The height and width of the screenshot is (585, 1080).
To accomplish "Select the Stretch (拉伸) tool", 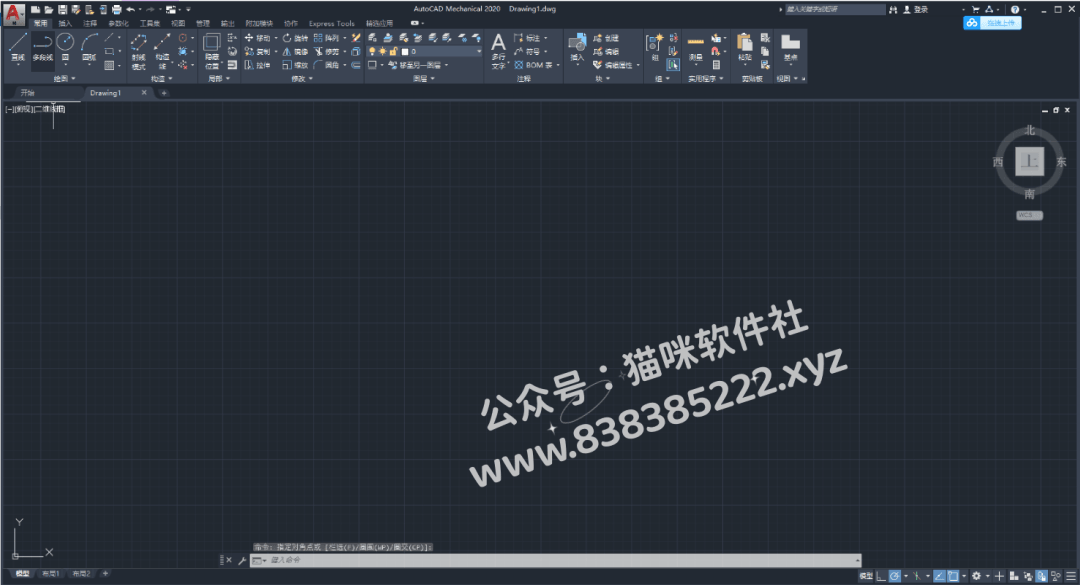I will coord(257,65).
